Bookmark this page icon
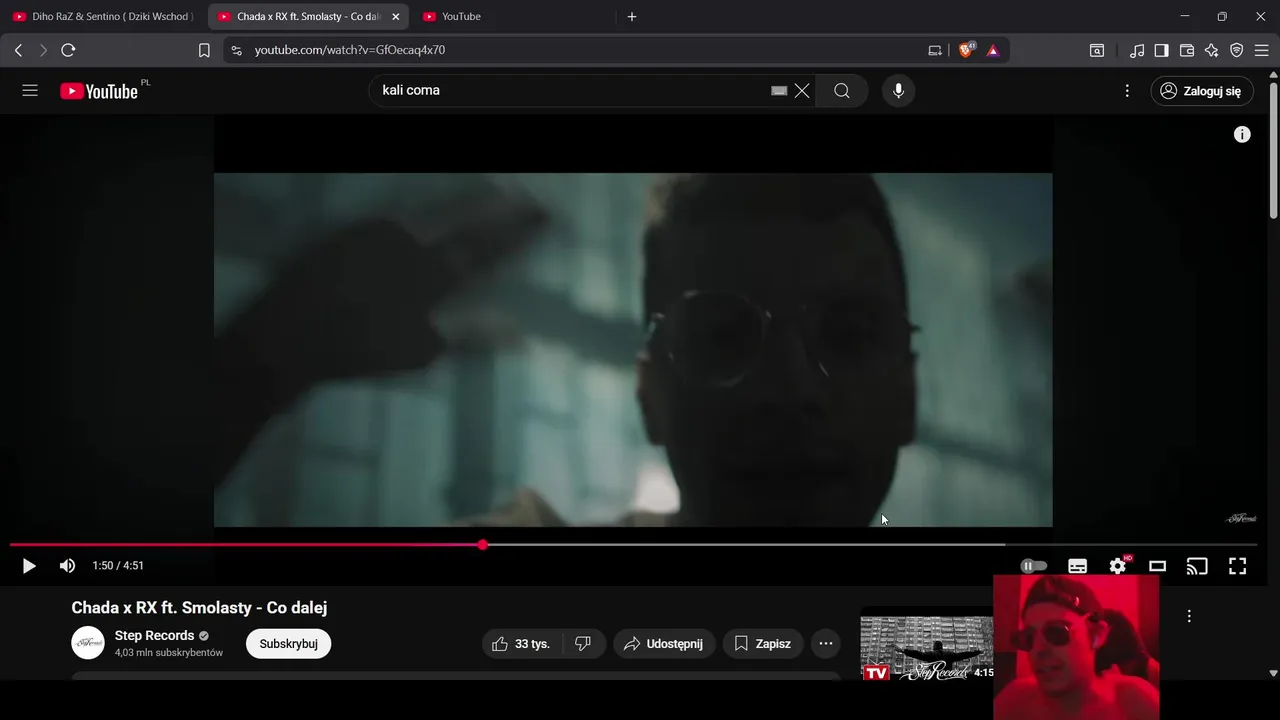The width and height of the screenshot is (1280, 720). click(204, 50)
